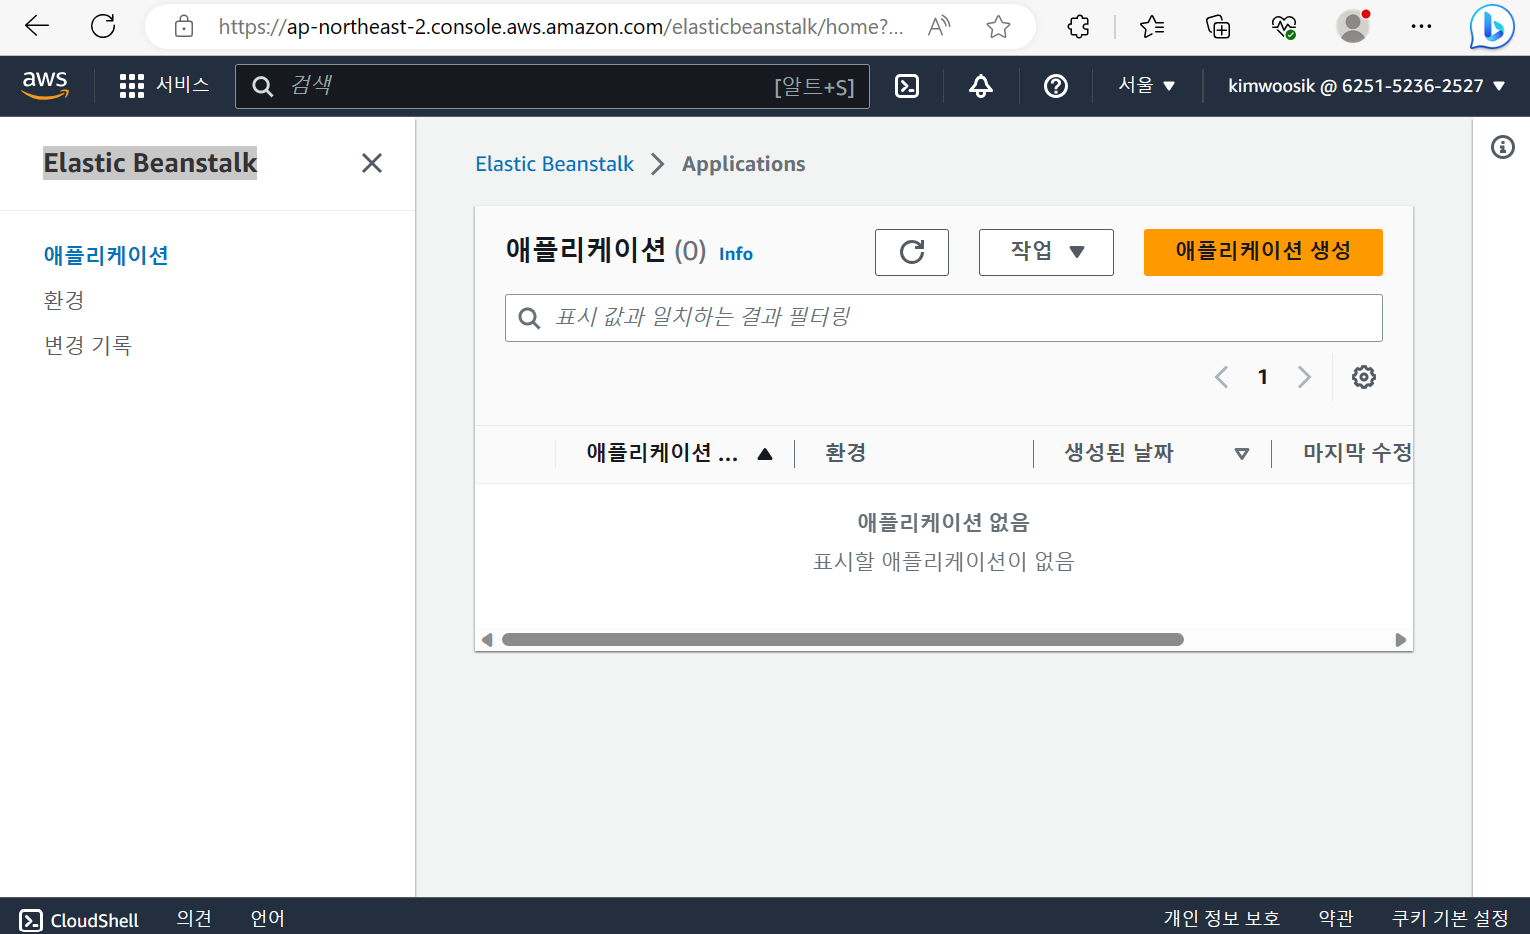
Task: Open the 언어 language footer selector
Action: 267,919
